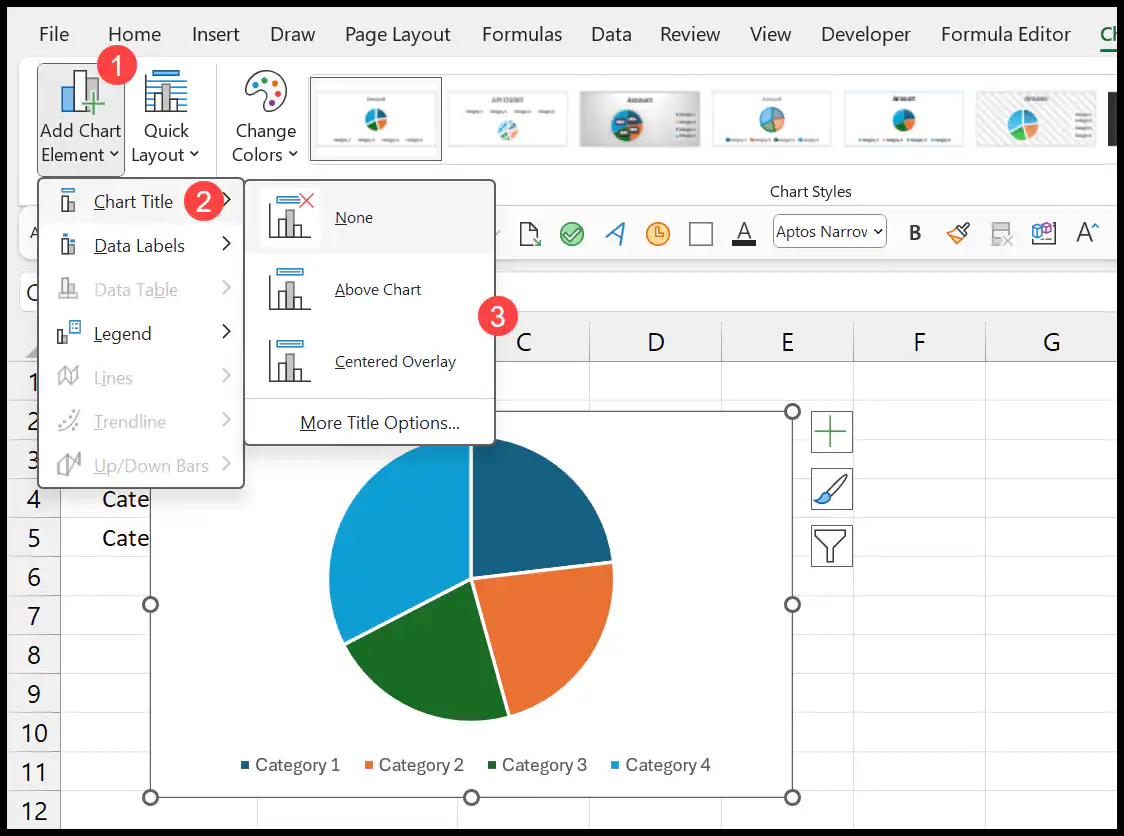Click the empty square border icon

(x=700, y=233)
